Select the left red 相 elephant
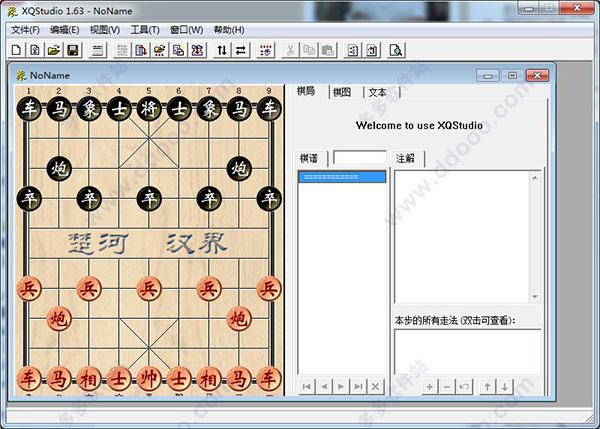This screenshot has height=429, width=600. pos(89,378)
